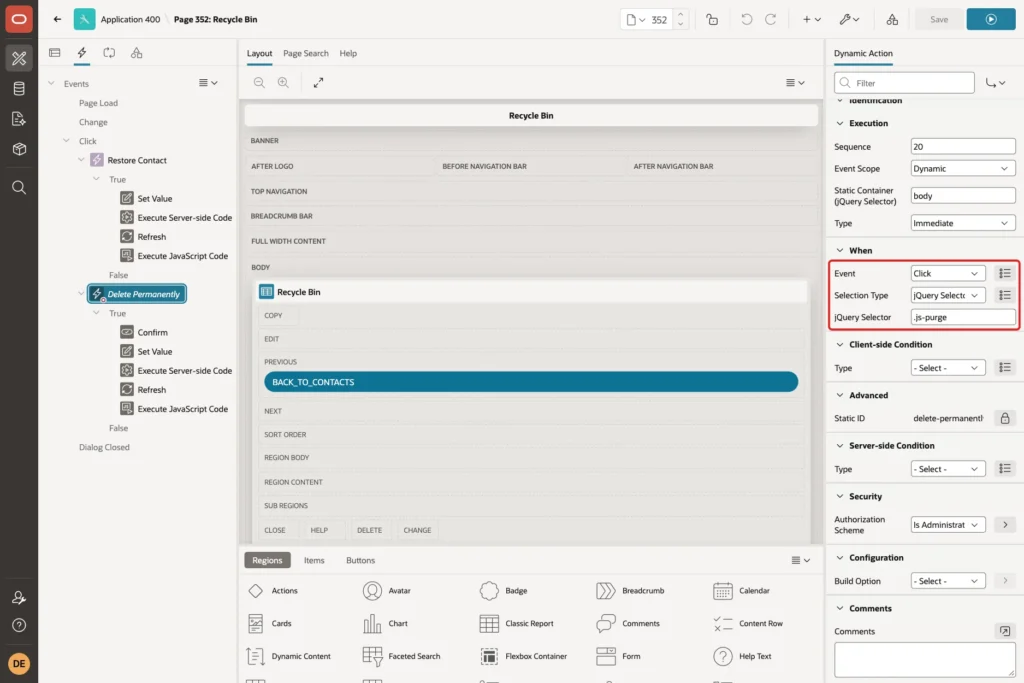The image size is (1024, 683).
Task: Switch gallery to the Regions tab
Action: click(x=267, y=560)
